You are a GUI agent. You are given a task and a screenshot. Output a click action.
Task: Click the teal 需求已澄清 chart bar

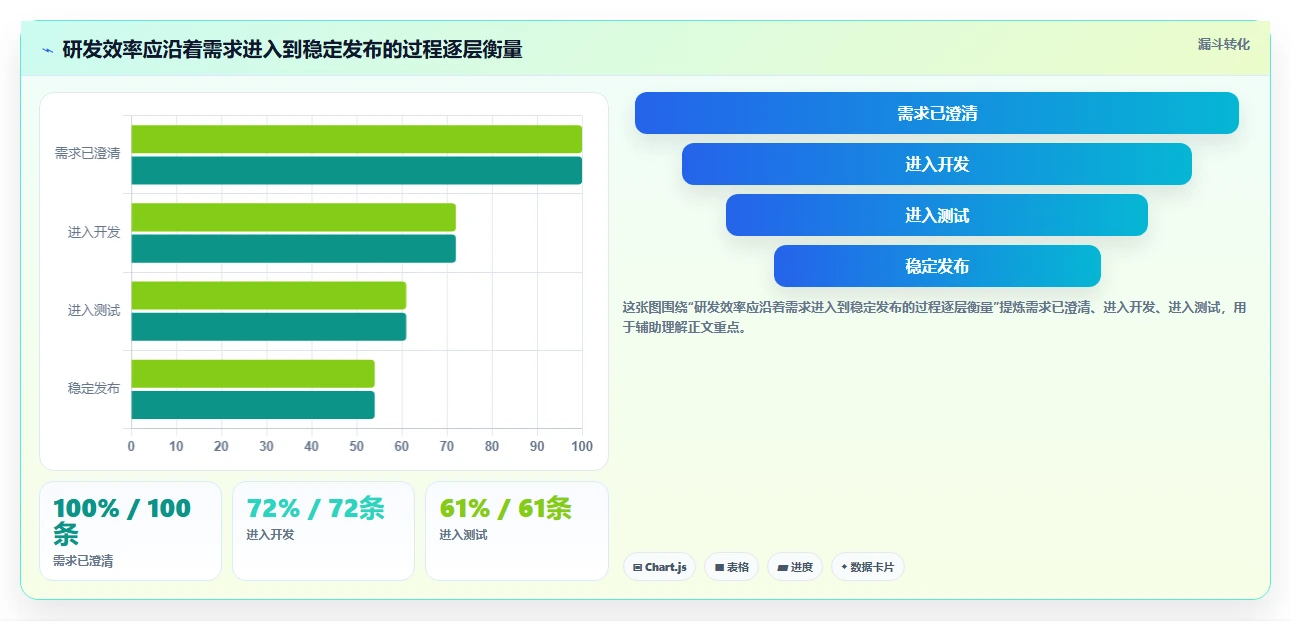(x=356, y=171)
